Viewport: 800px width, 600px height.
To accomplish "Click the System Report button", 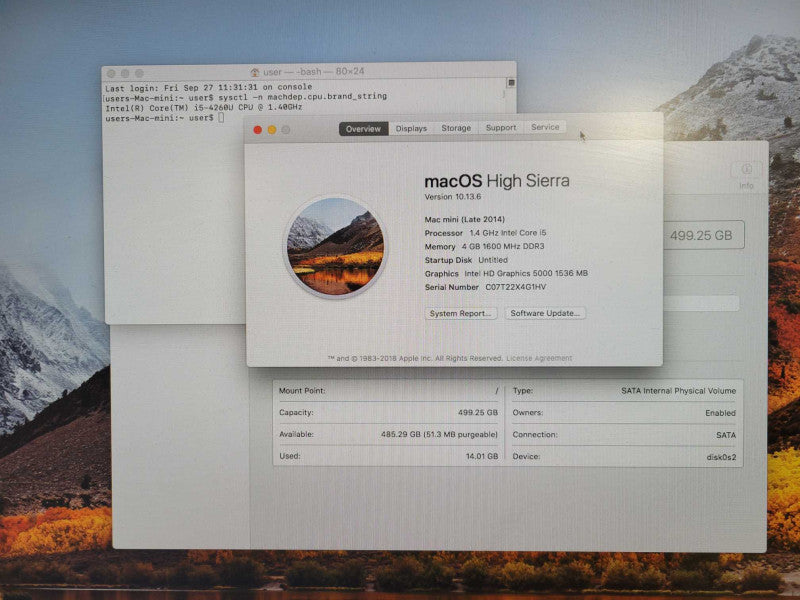I will pyautogui.click(x=461, y=313).
